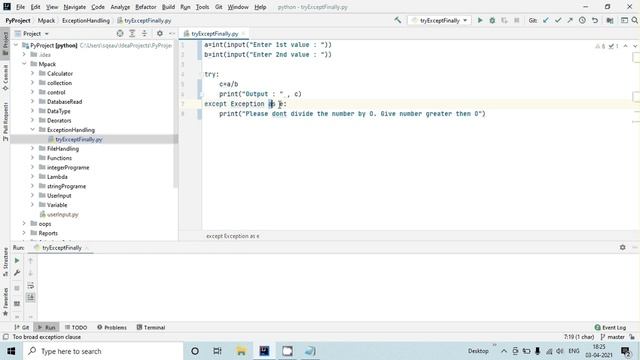This screenshot has height=360, width=640.
Task: Open the run configuration dropdown tryExceptFinally
Action: (x=439, y=20)
